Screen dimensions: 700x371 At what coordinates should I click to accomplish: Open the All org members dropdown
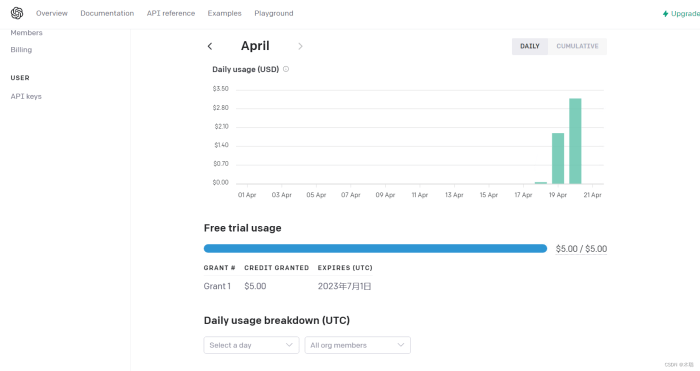point(358,345)
